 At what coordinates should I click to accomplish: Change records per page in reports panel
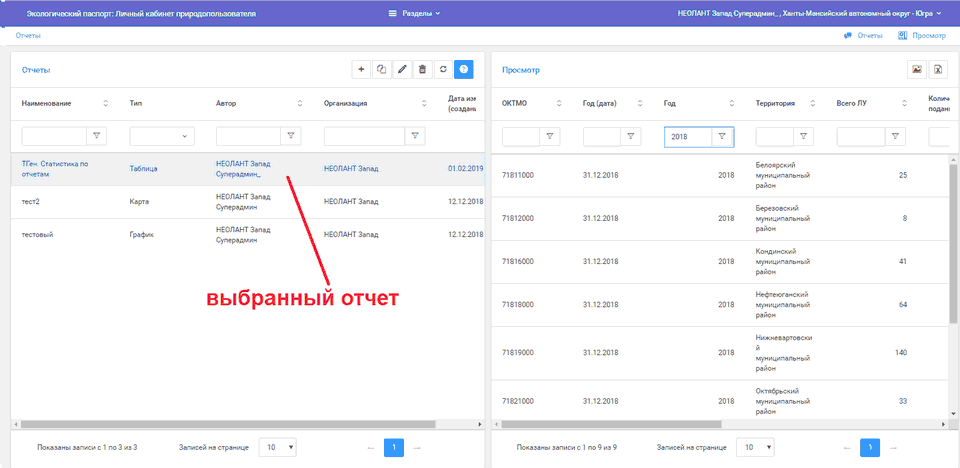coord(278,448)
